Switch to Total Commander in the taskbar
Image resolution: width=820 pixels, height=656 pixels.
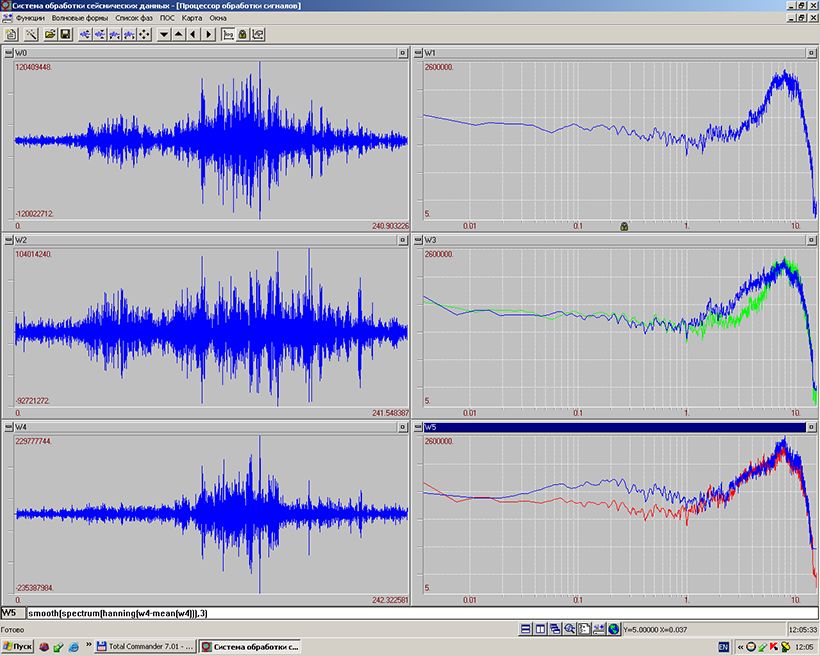[x=146, y=647]
